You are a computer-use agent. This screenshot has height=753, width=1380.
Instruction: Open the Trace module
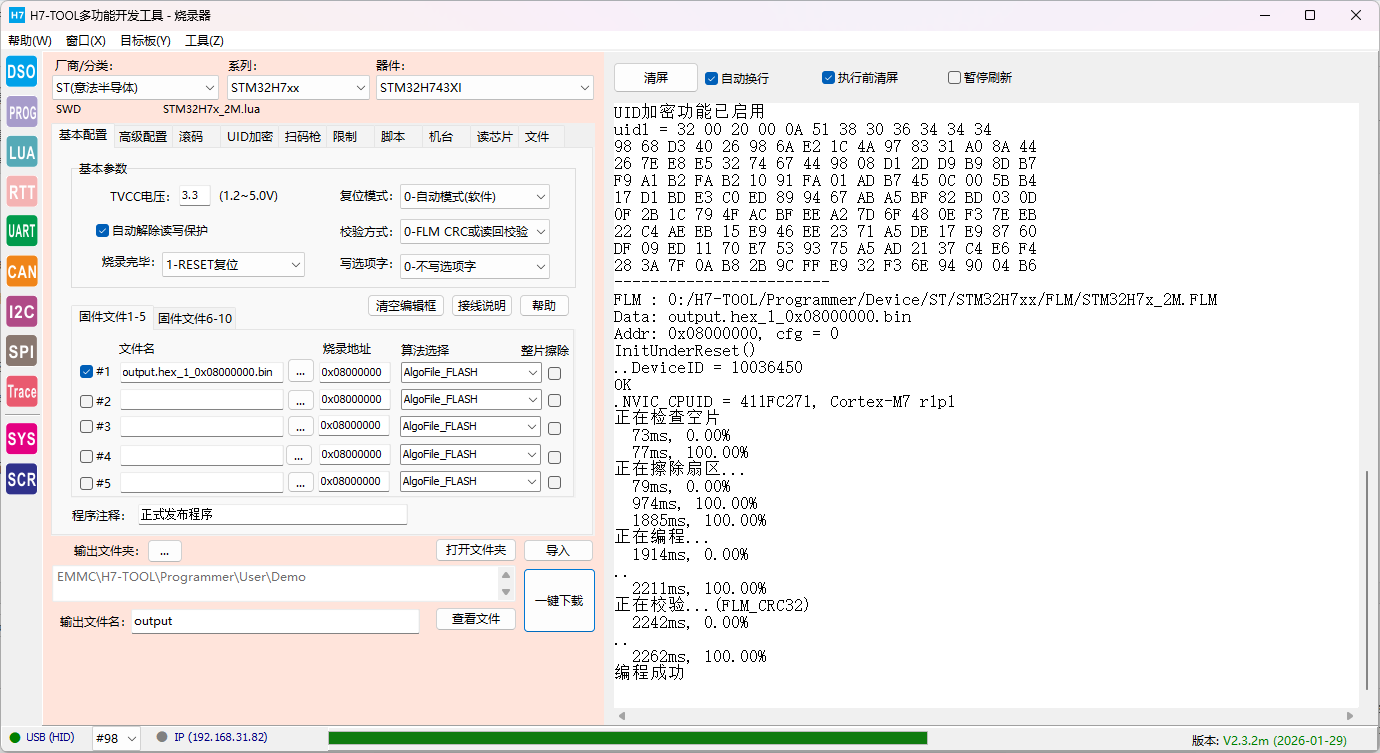22,392
